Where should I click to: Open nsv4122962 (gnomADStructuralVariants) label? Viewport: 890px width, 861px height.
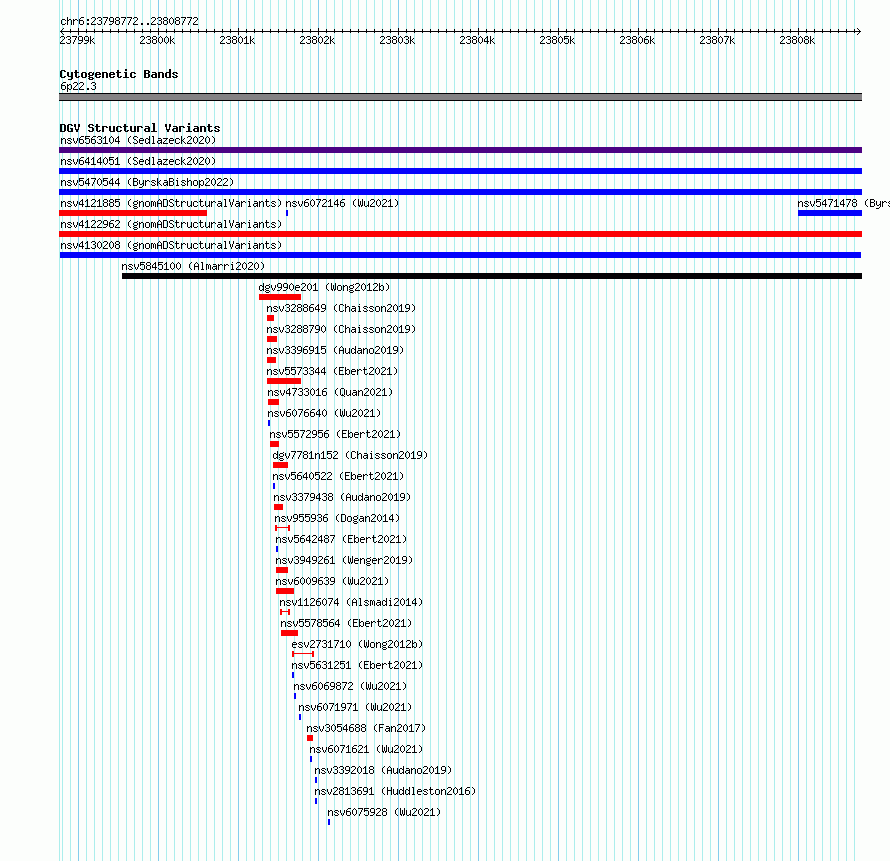[x=171, y=224]
